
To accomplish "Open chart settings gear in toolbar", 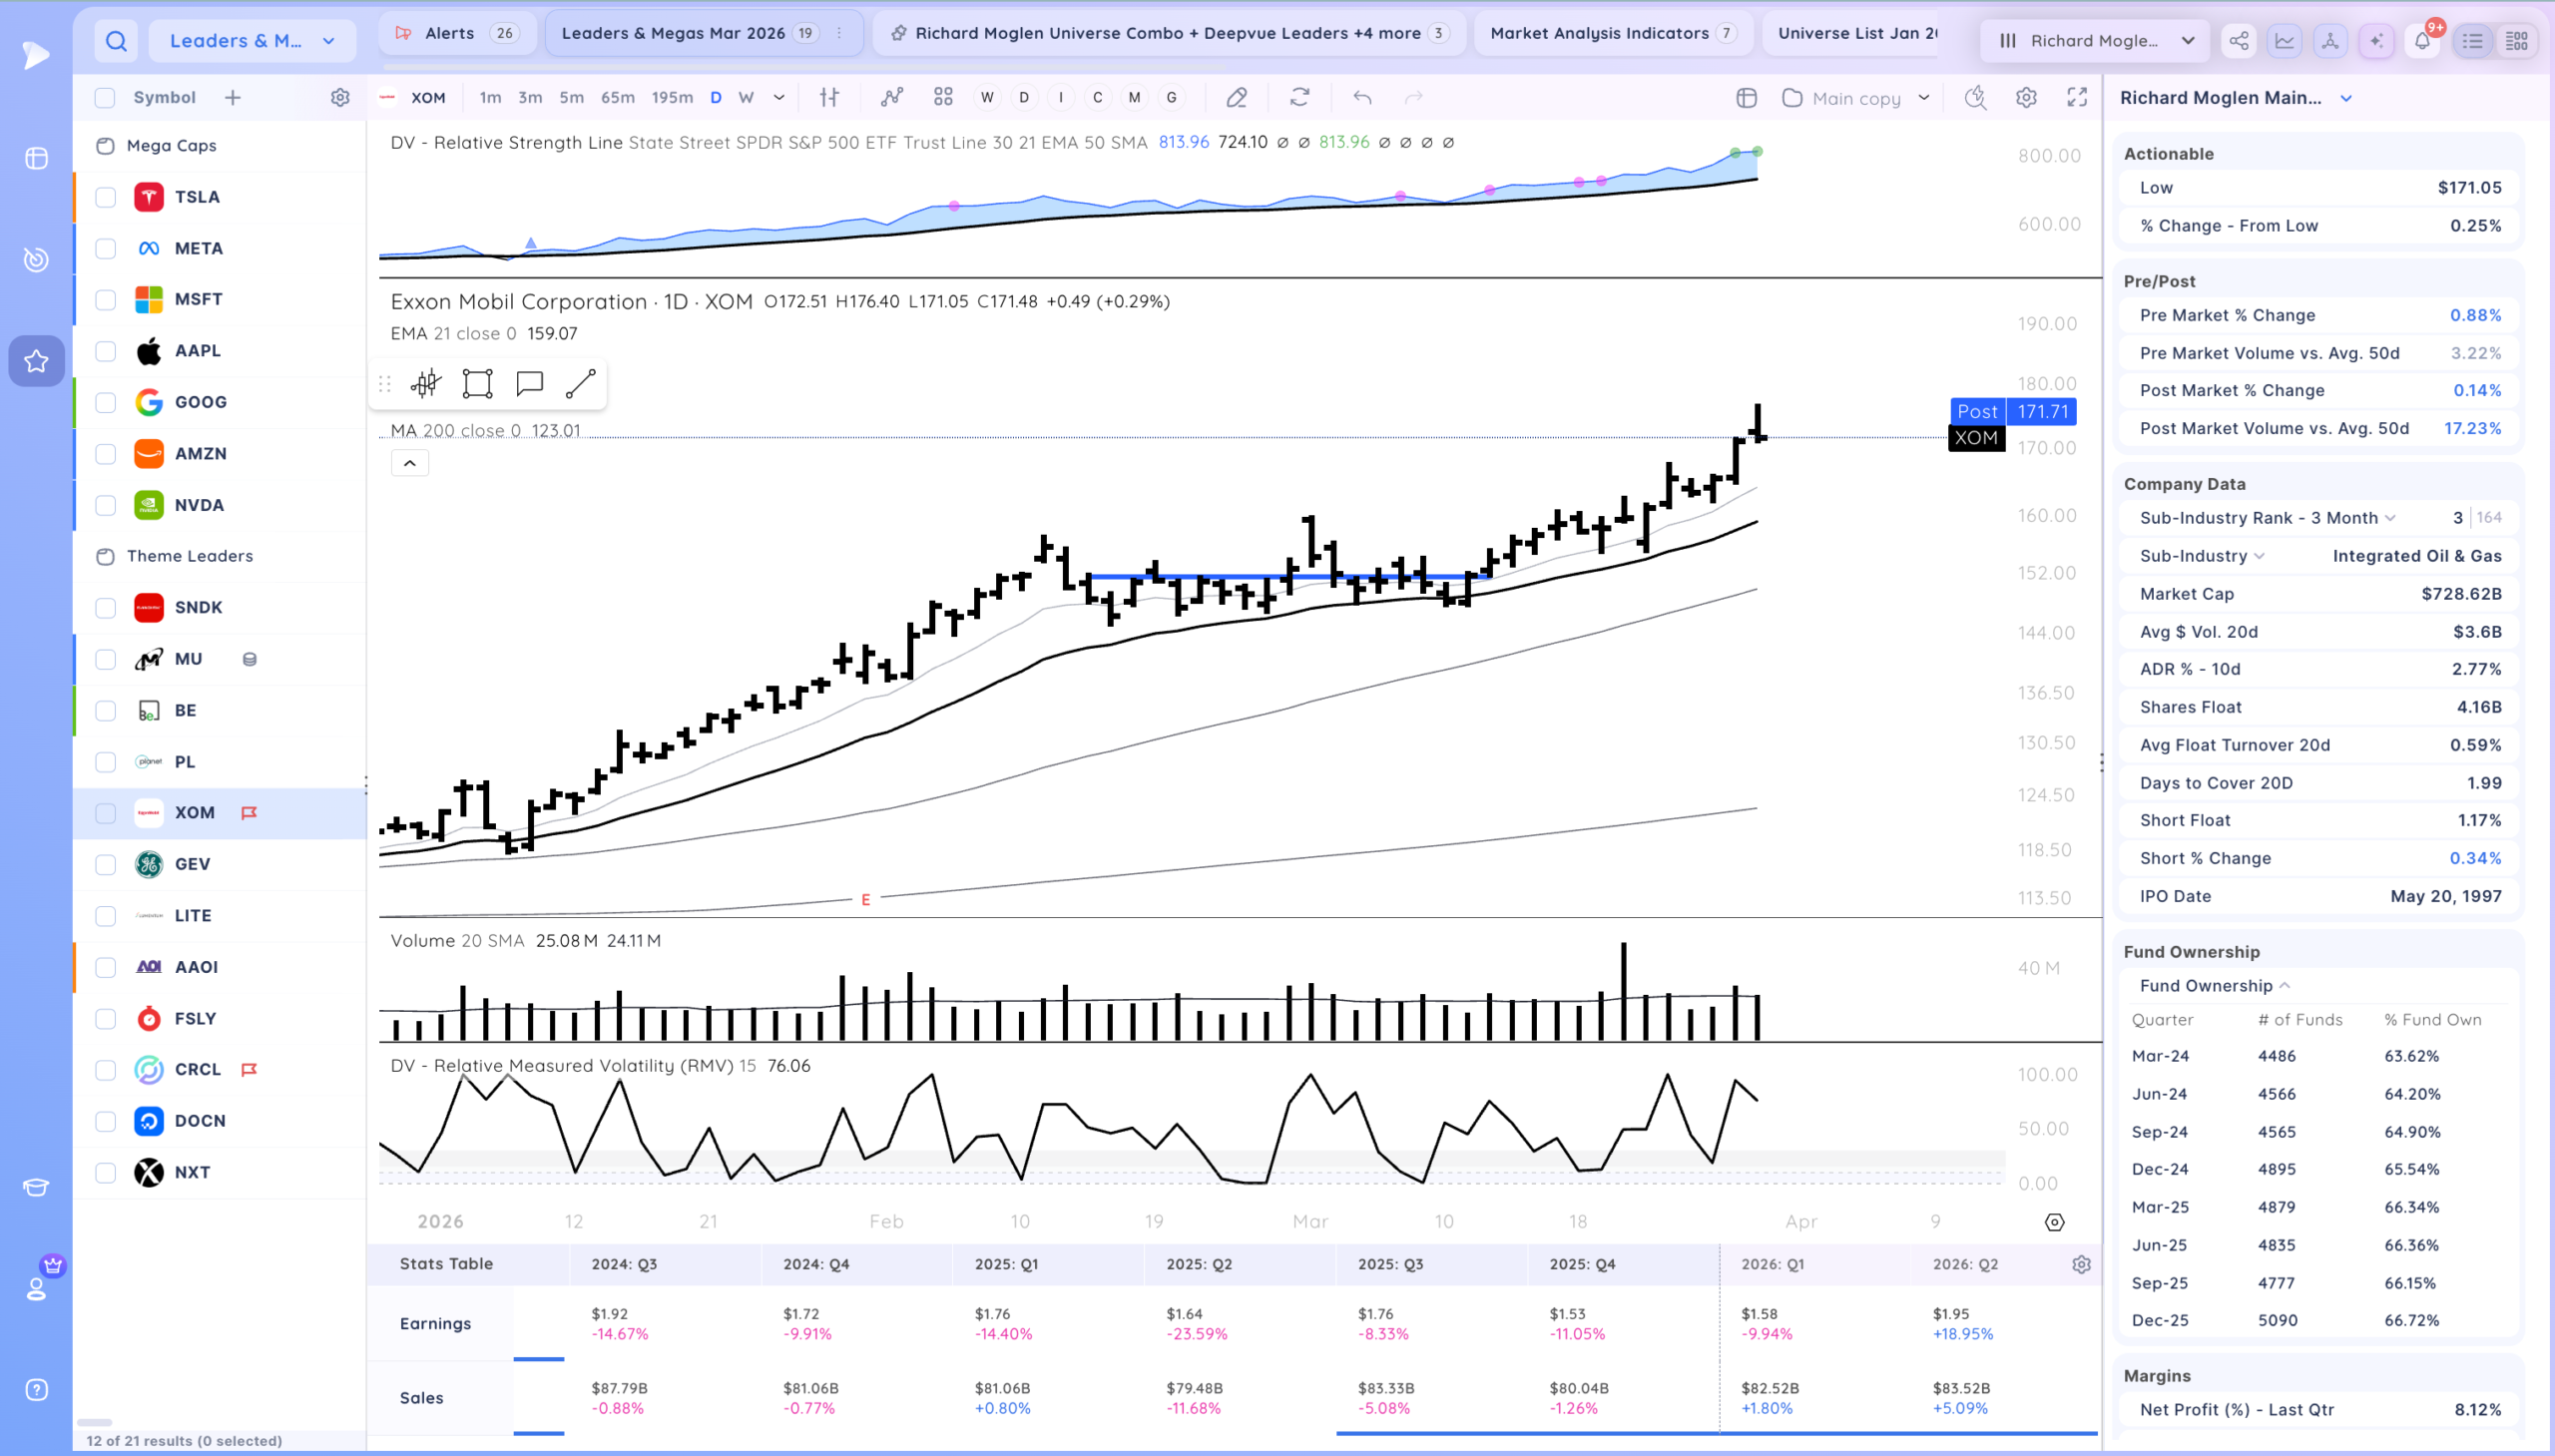I will coord(2026,98).
